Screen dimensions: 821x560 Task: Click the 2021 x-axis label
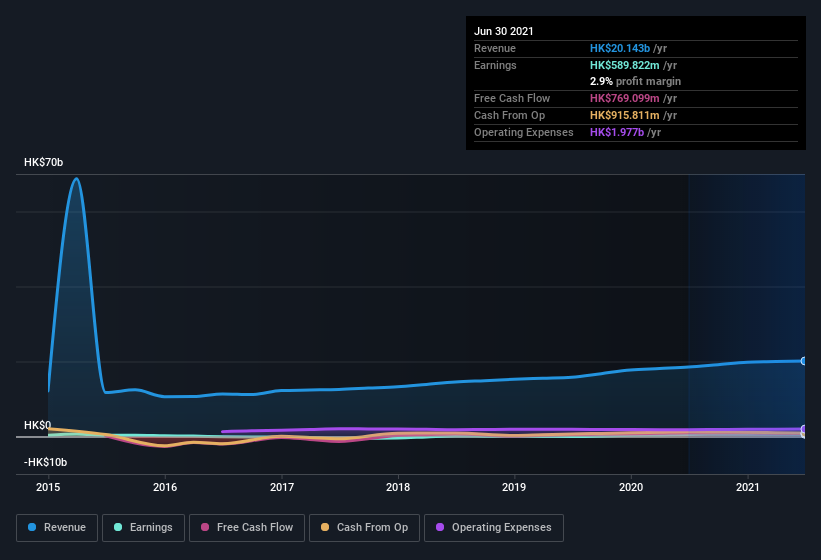748,487
